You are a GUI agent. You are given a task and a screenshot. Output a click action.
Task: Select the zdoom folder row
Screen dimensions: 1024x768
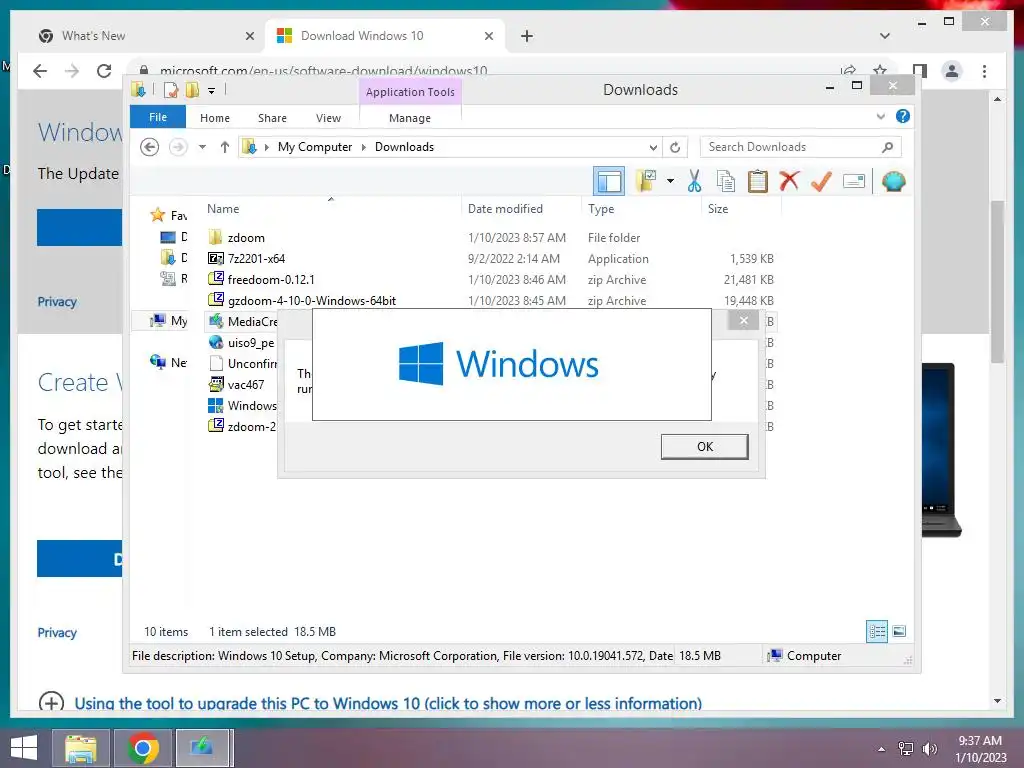coord(491,238)
